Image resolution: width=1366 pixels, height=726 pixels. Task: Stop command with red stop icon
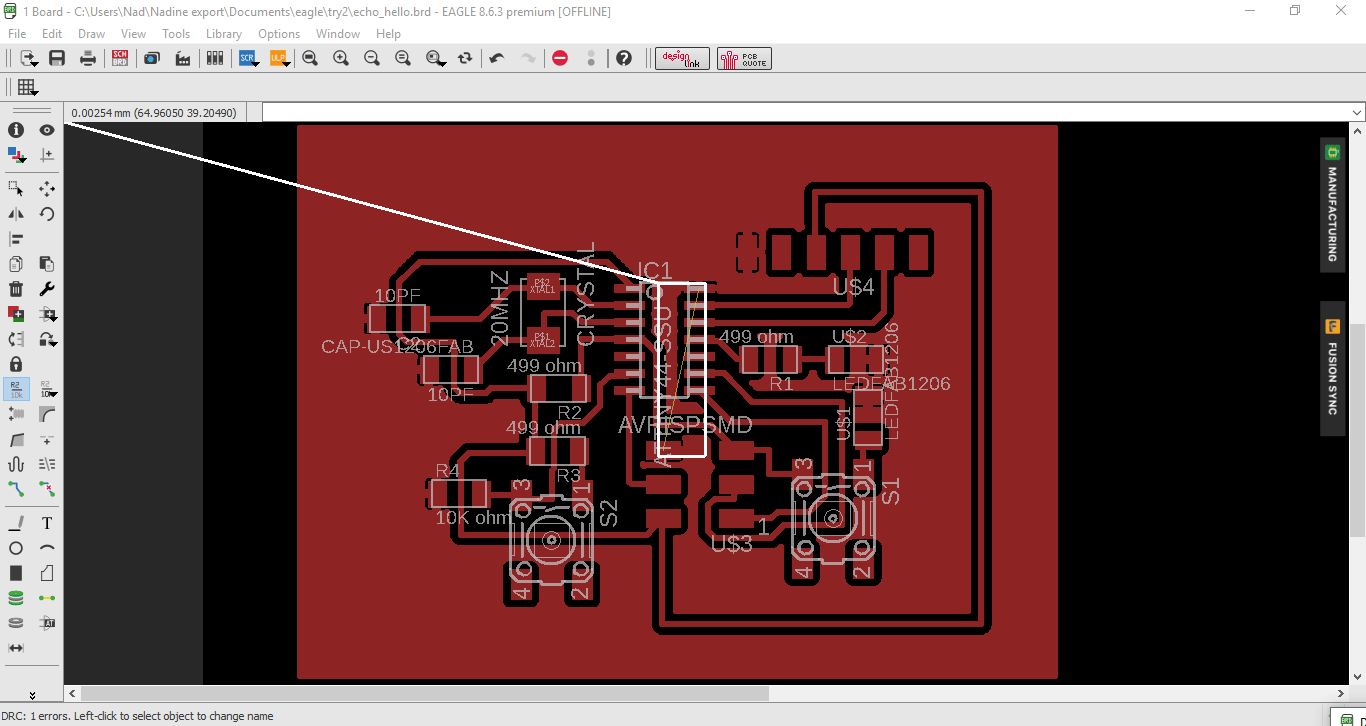pos(560,58)
